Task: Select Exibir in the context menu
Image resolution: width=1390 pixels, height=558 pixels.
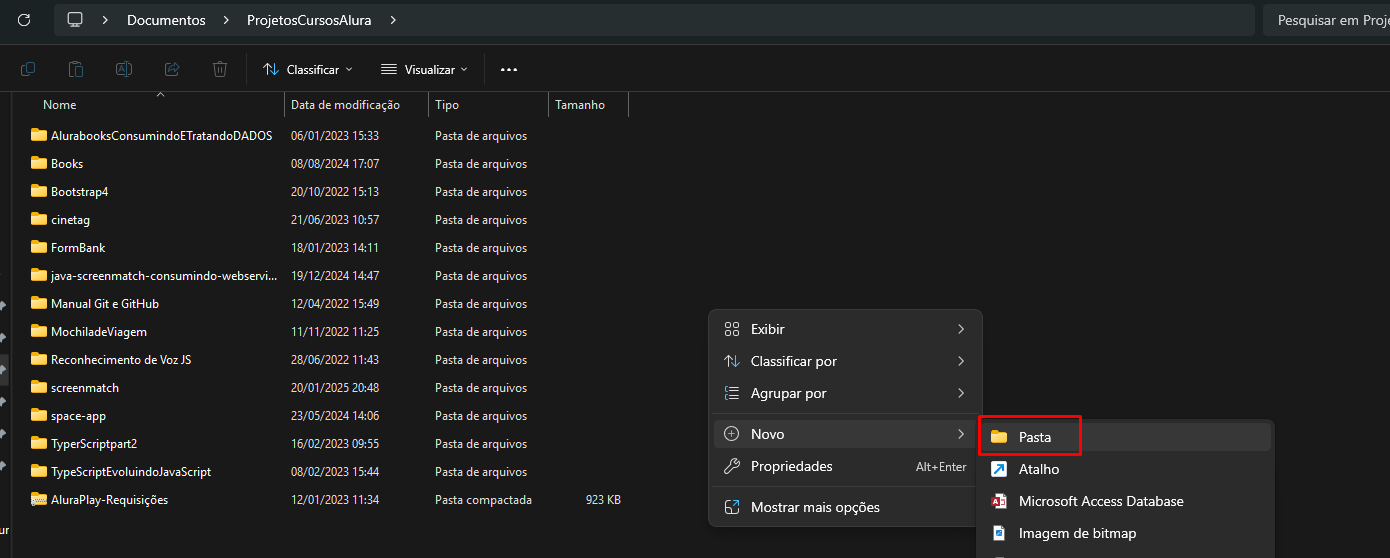Action: (x=845, y=329)
